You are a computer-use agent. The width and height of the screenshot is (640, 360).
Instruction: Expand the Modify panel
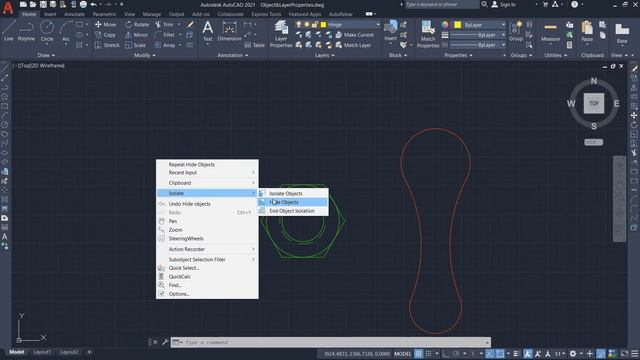[x=144, y=56]
